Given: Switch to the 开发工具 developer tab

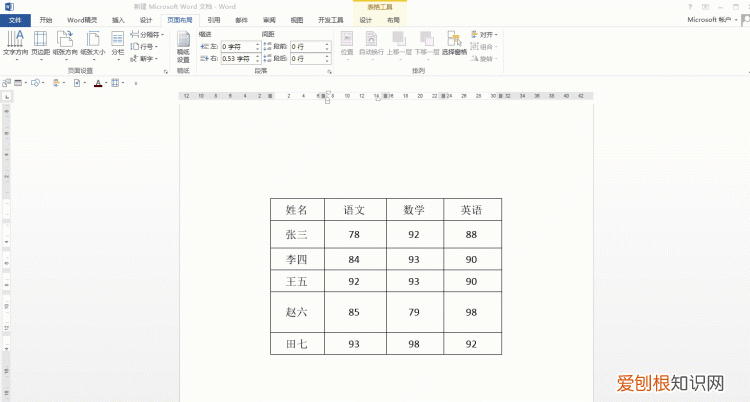Looking at the screenshot, I should tap(331, 20).
